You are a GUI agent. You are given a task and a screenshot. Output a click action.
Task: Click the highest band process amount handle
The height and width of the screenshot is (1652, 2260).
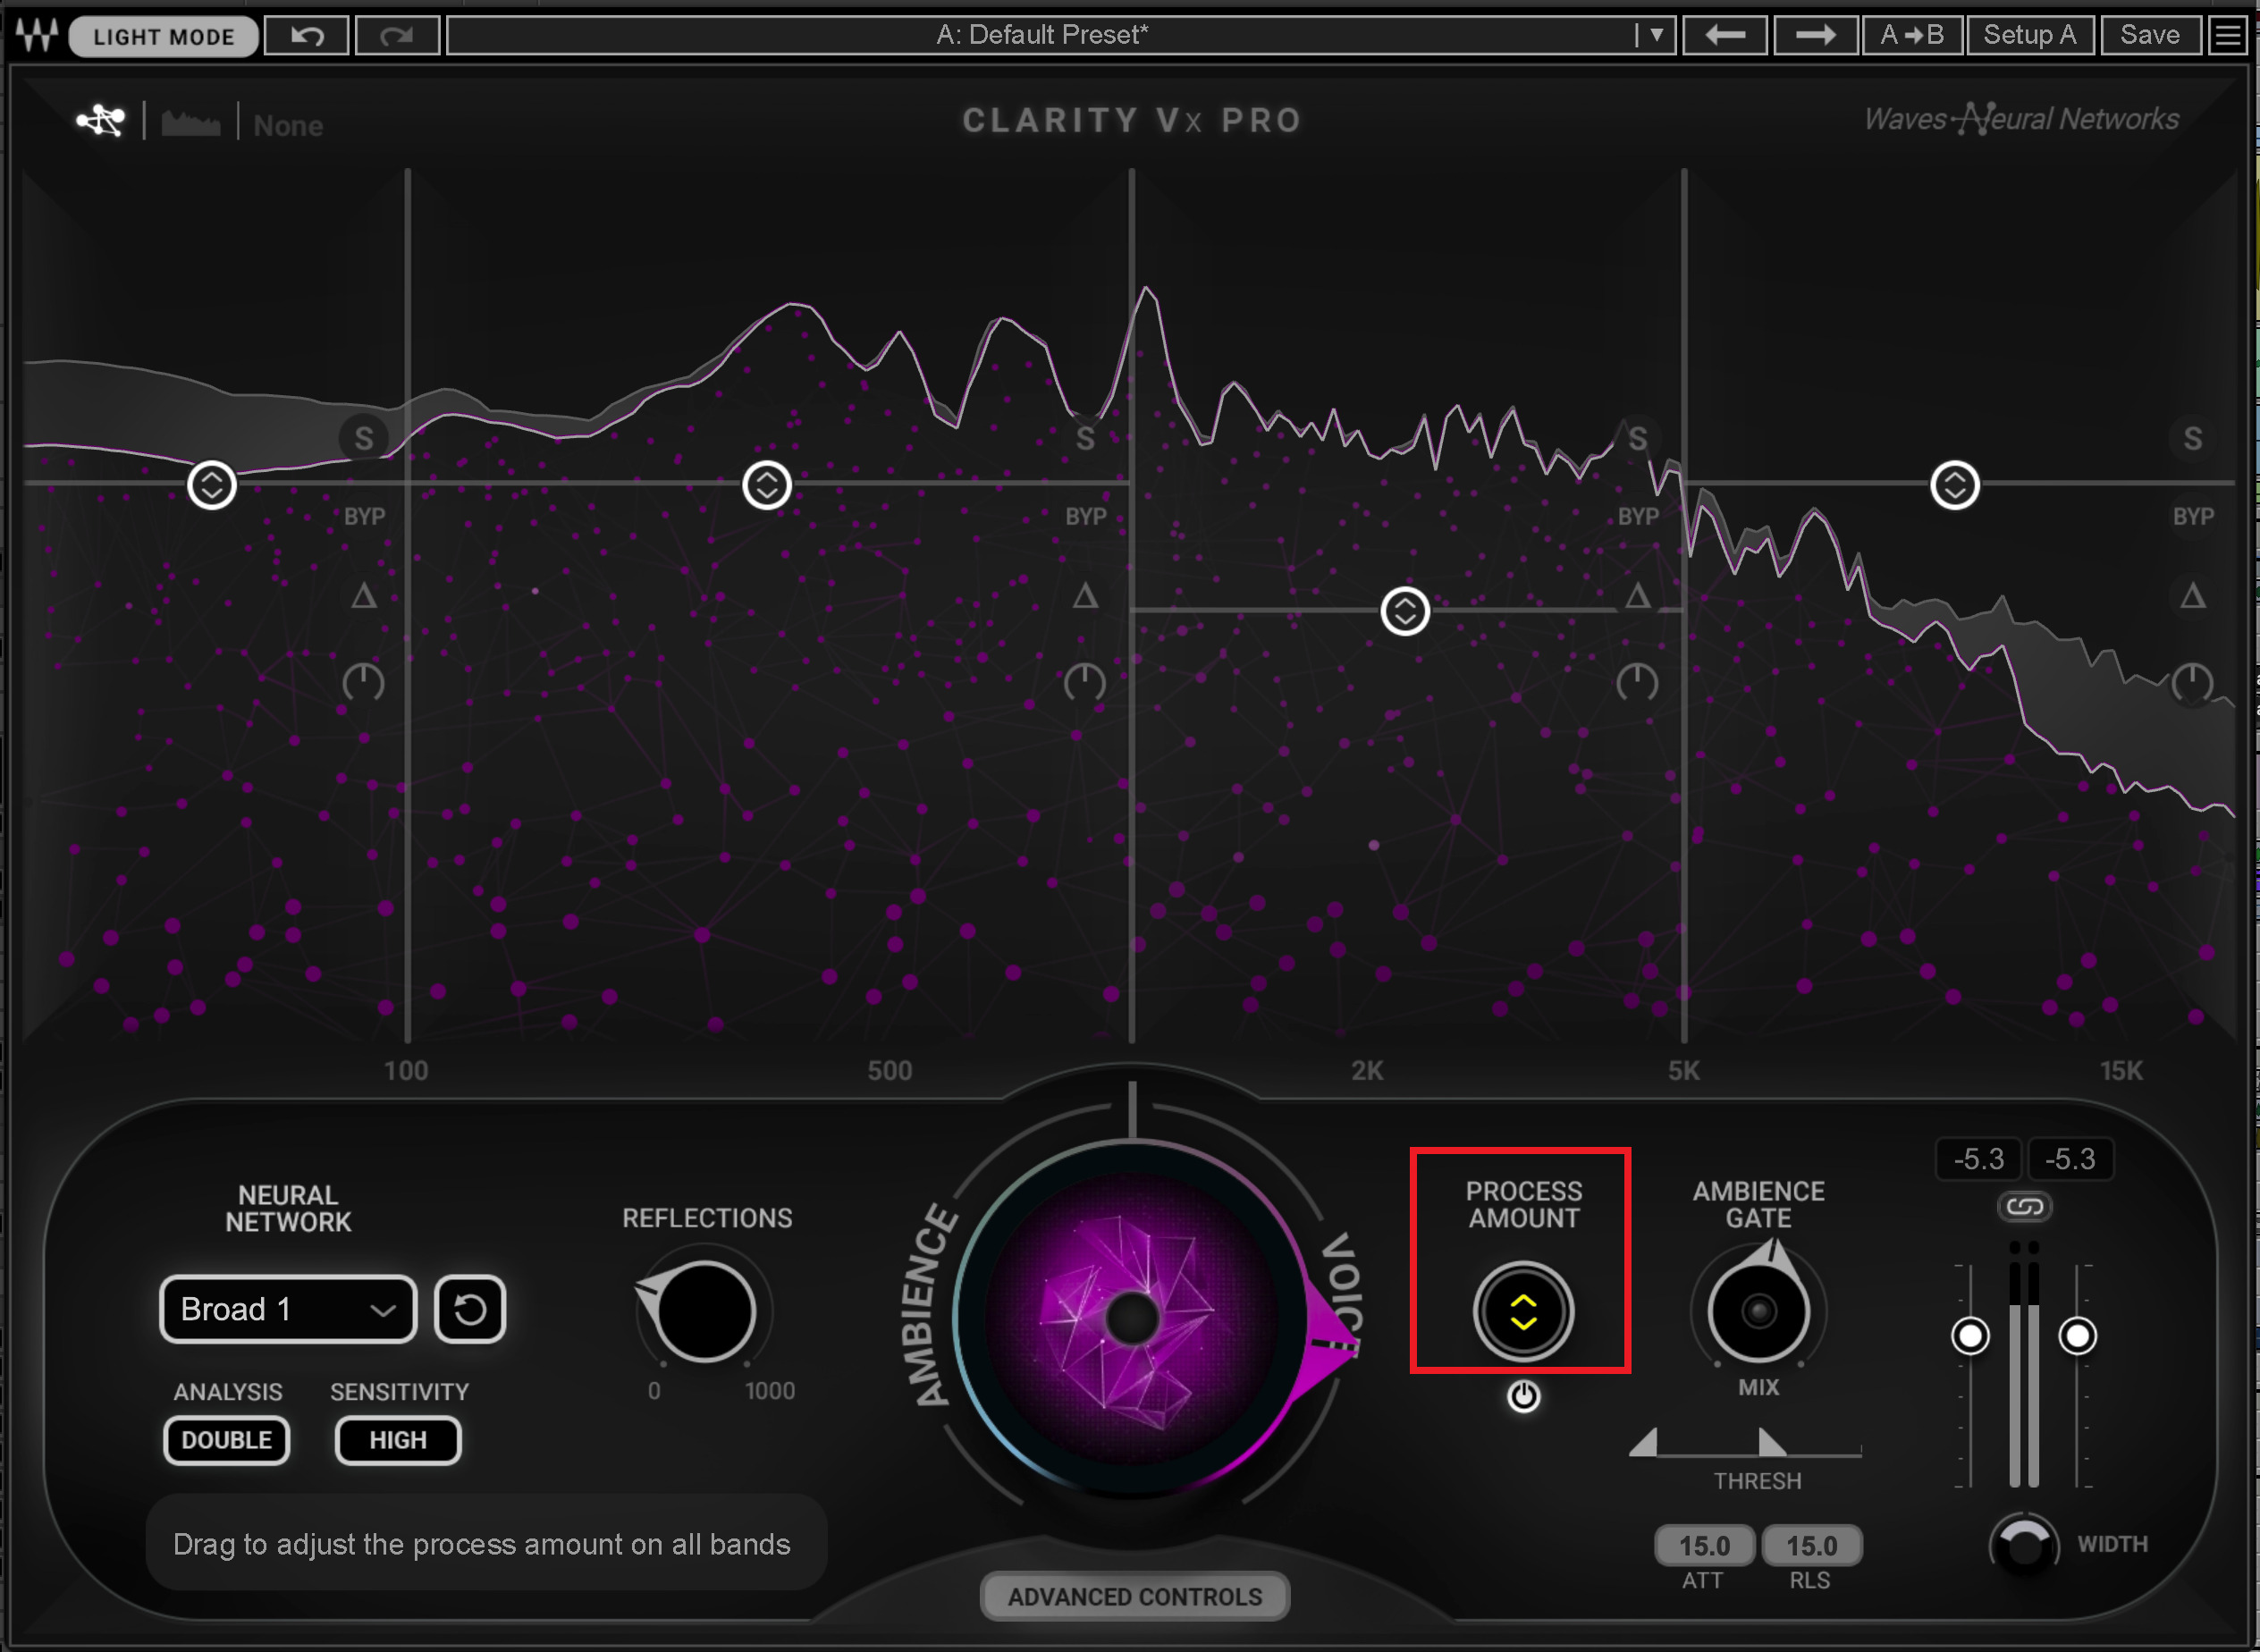[1955, 486]
